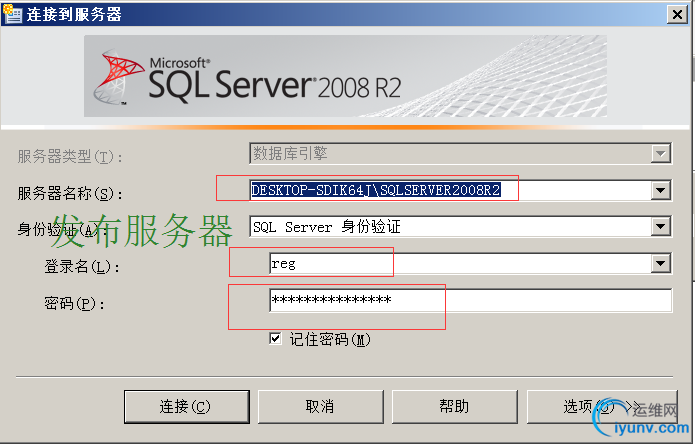The width and height of the screenshot is (695, 444).
Task: Click the 连接(C) connect button
Action: (187, 406)
